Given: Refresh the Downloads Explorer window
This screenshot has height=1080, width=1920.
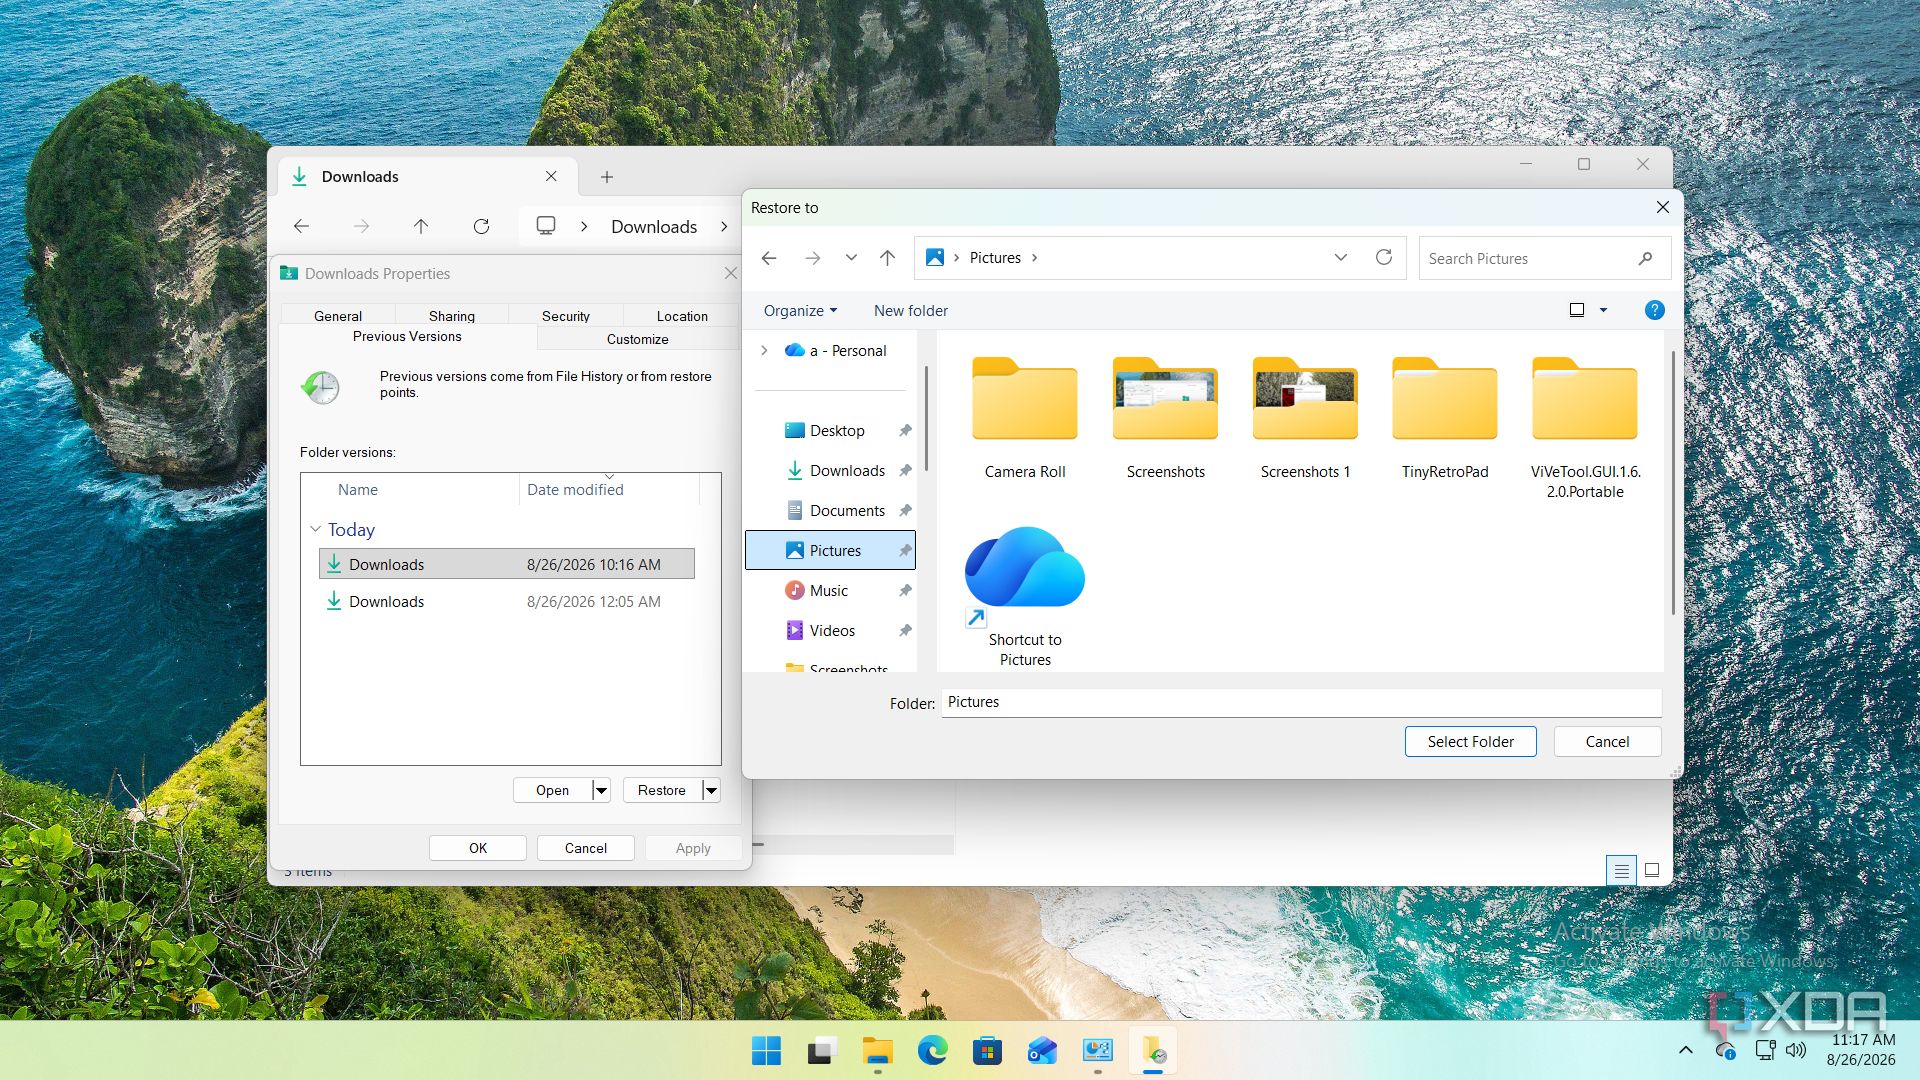Looking at the screenshot, I should click(481, 227).
